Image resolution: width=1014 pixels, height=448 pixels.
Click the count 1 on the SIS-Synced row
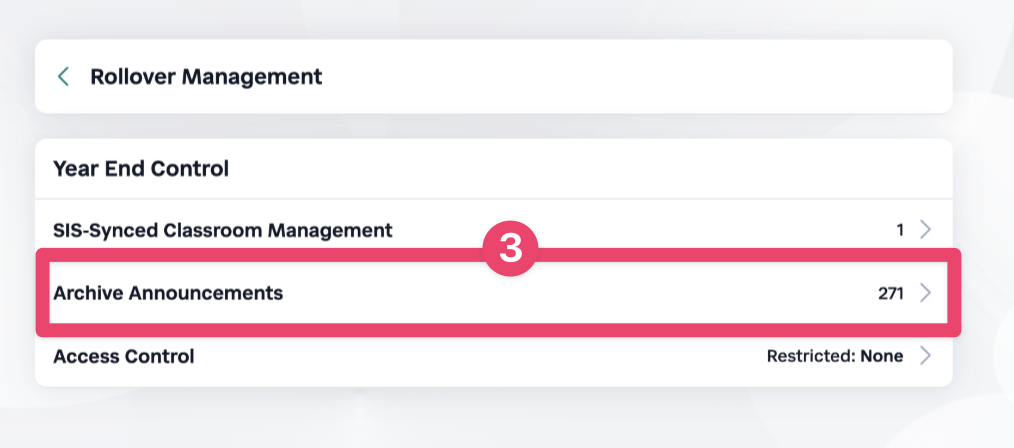pyautogui.click(x=900, y=230)
